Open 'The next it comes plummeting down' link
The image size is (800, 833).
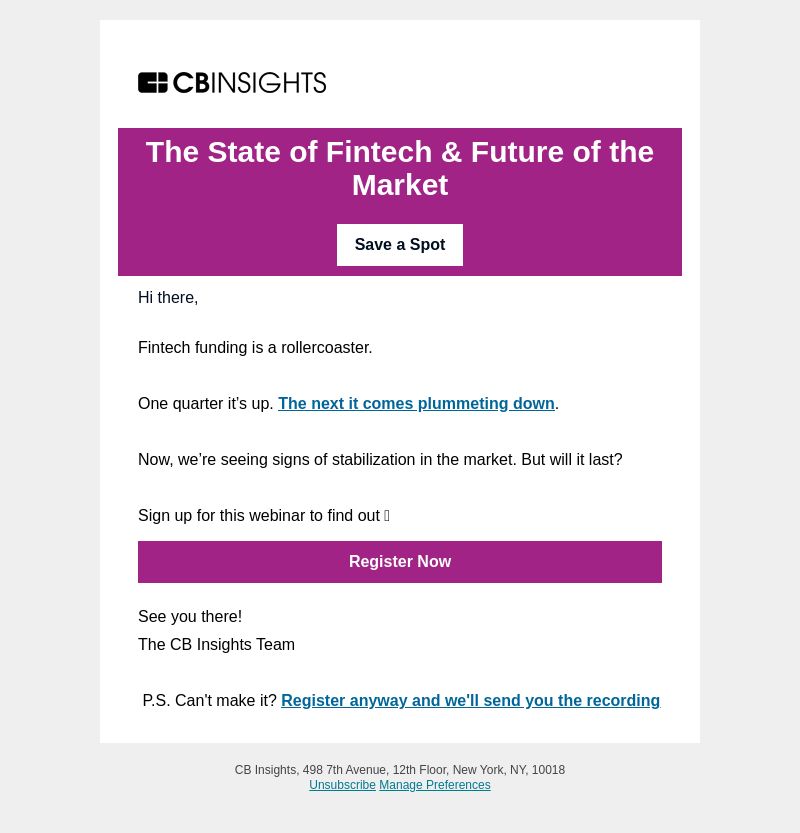[416, 404]
